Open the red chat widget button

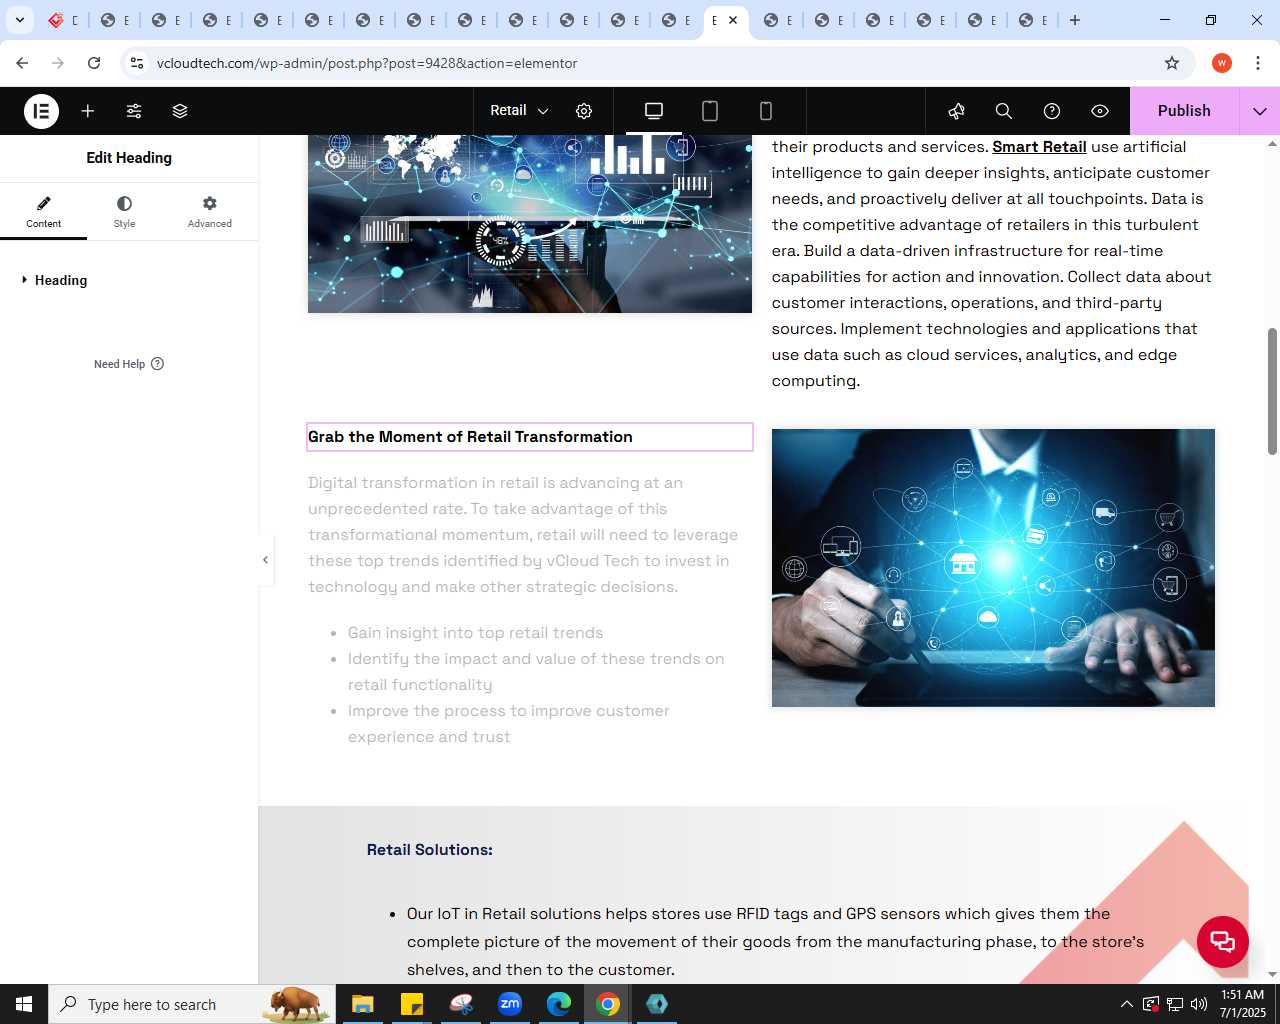(x=1223, y=941)
